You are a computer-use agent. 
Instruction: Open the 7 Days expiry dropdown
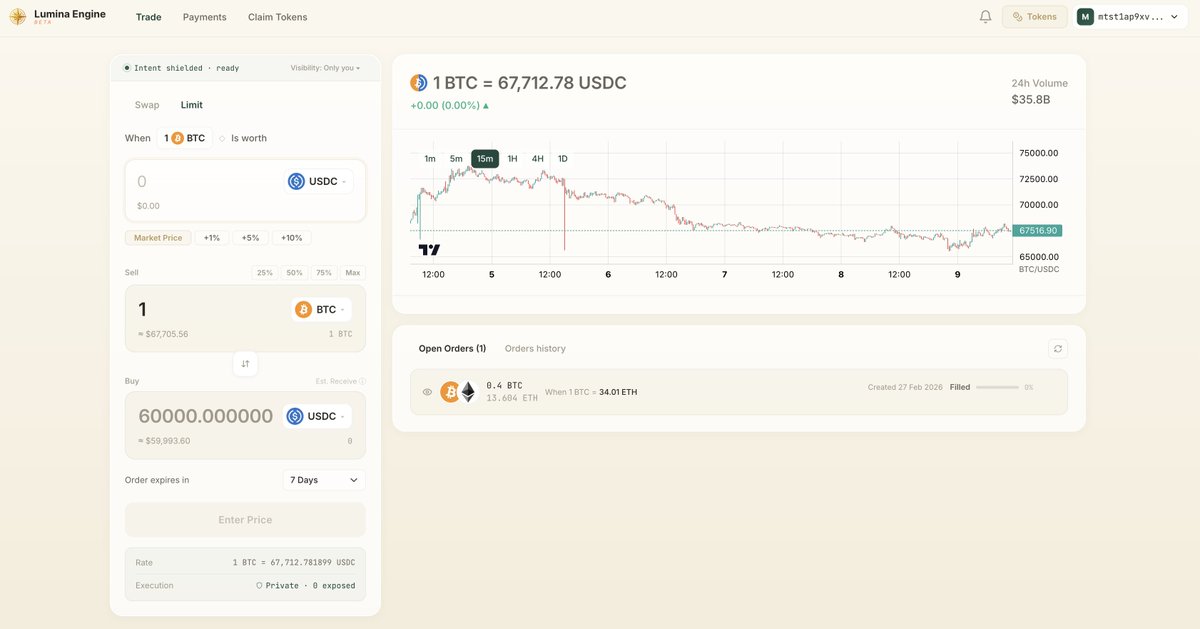pos(324,480)
